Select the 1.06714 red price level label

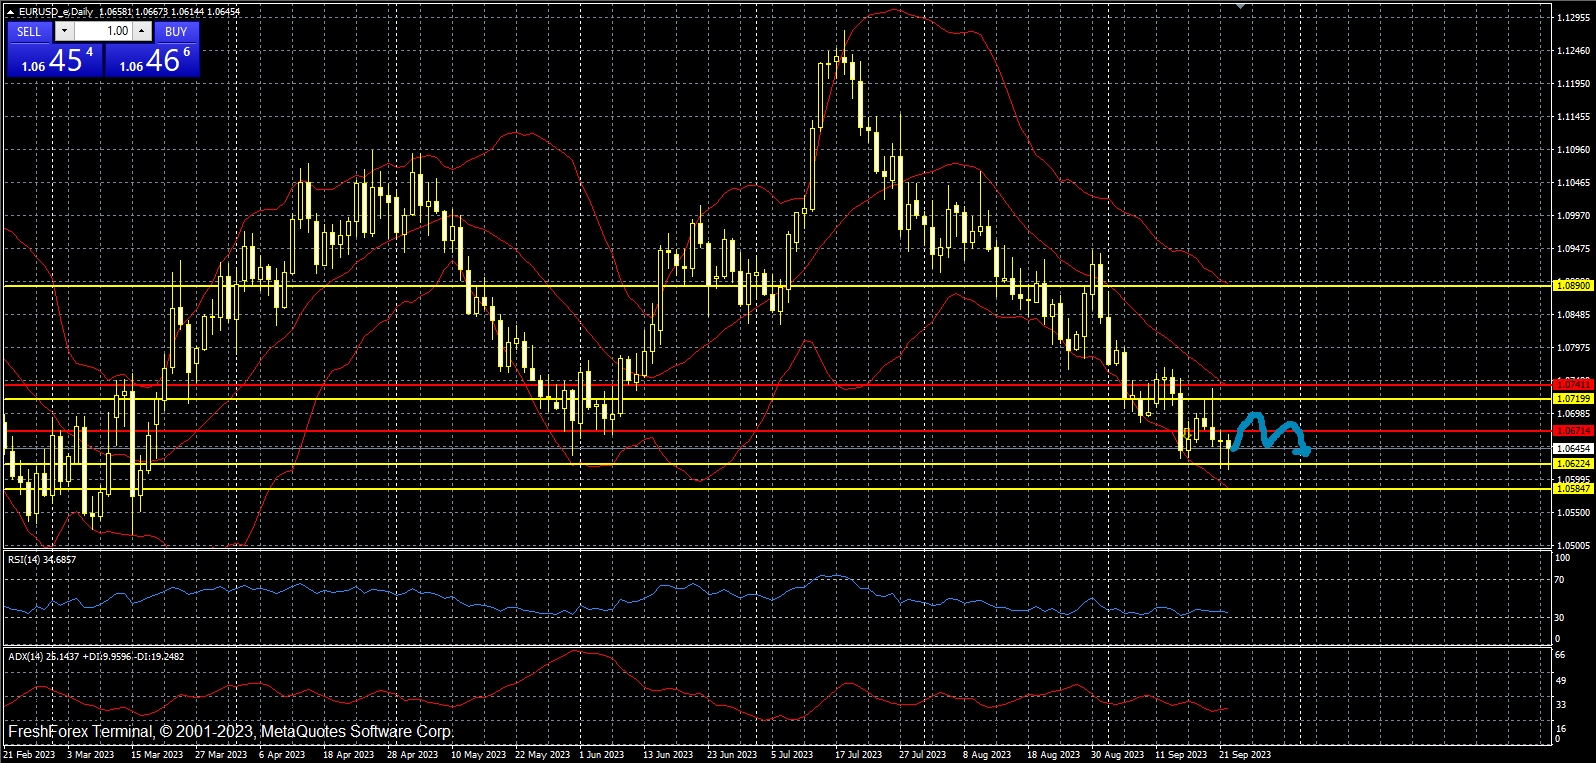(1572, 431)
